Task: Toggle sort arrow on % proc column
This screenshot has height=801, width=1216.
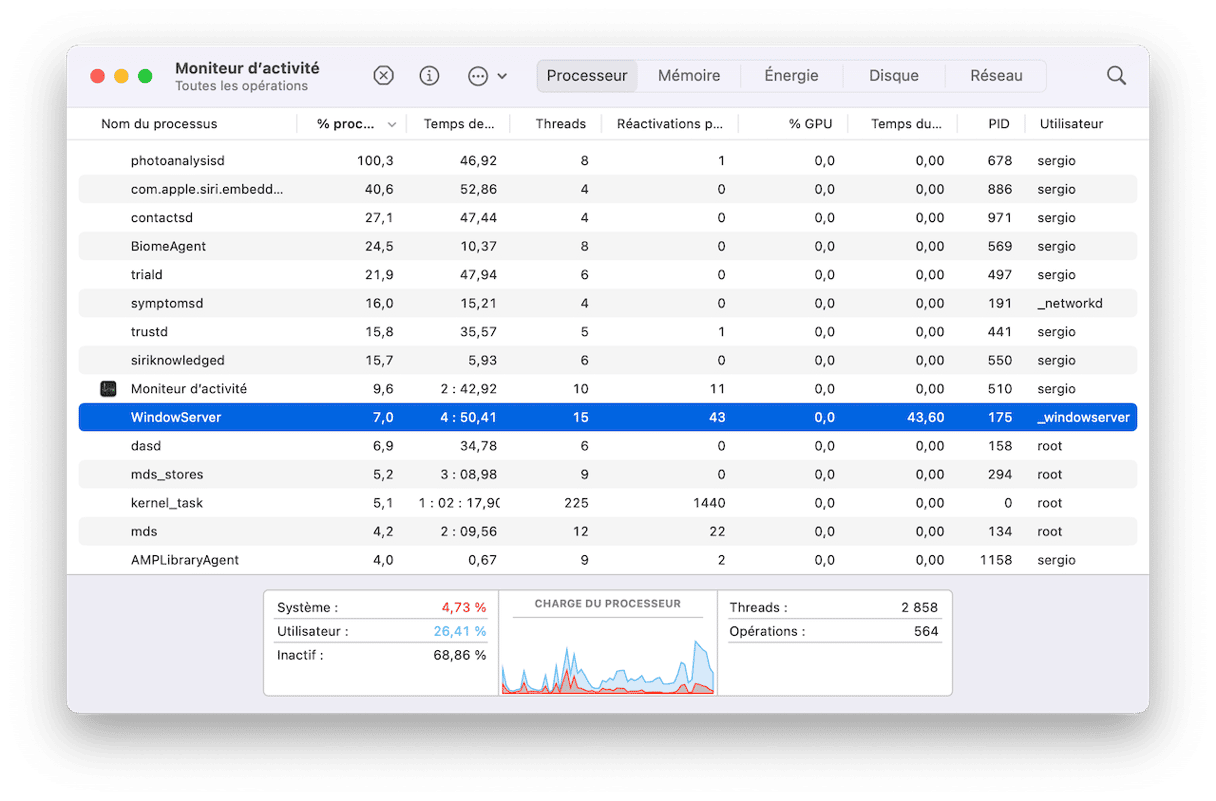Action: click(391, 125)
